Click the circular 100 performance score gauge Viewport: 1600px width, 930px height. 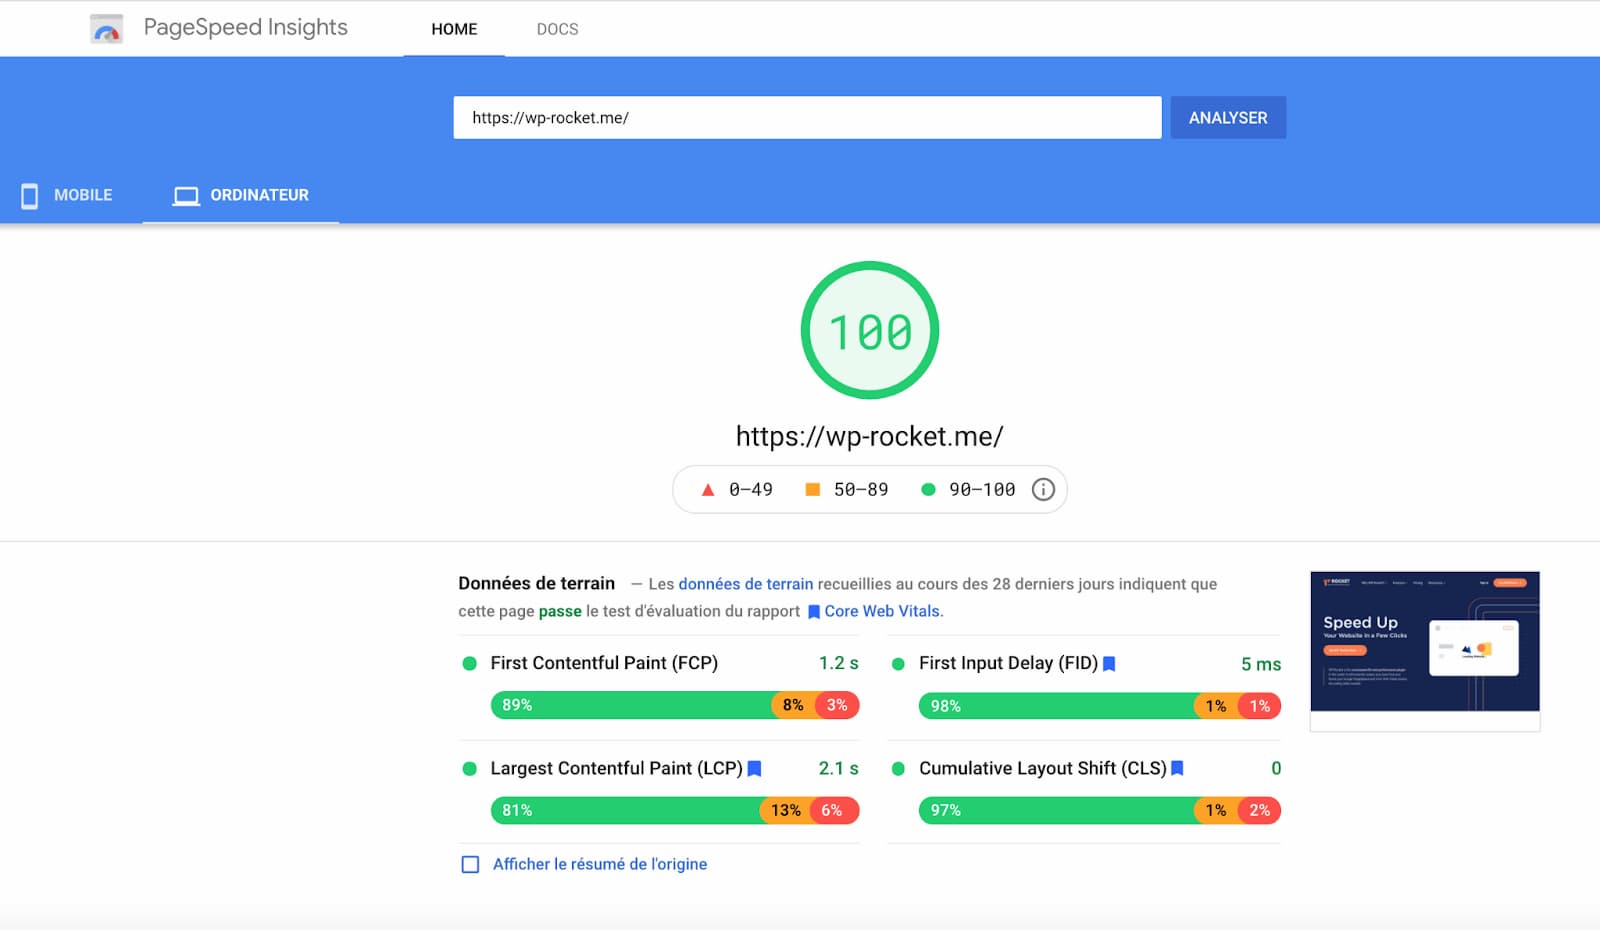(x=870, y=330)
